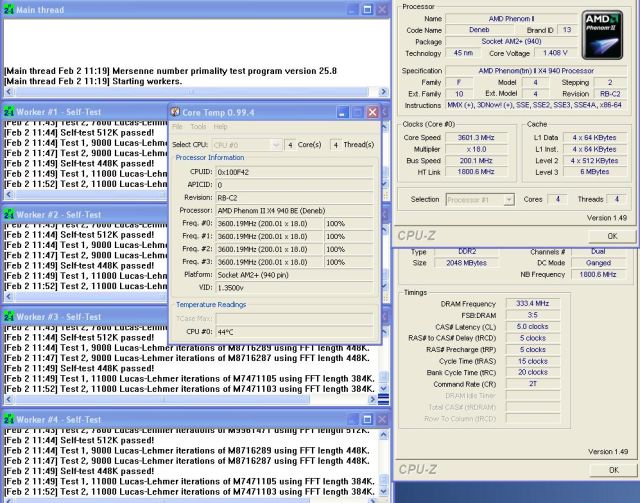
Task: Click the Code Name value Deneb
Action: pyautogui.click(x=479, y=30)
